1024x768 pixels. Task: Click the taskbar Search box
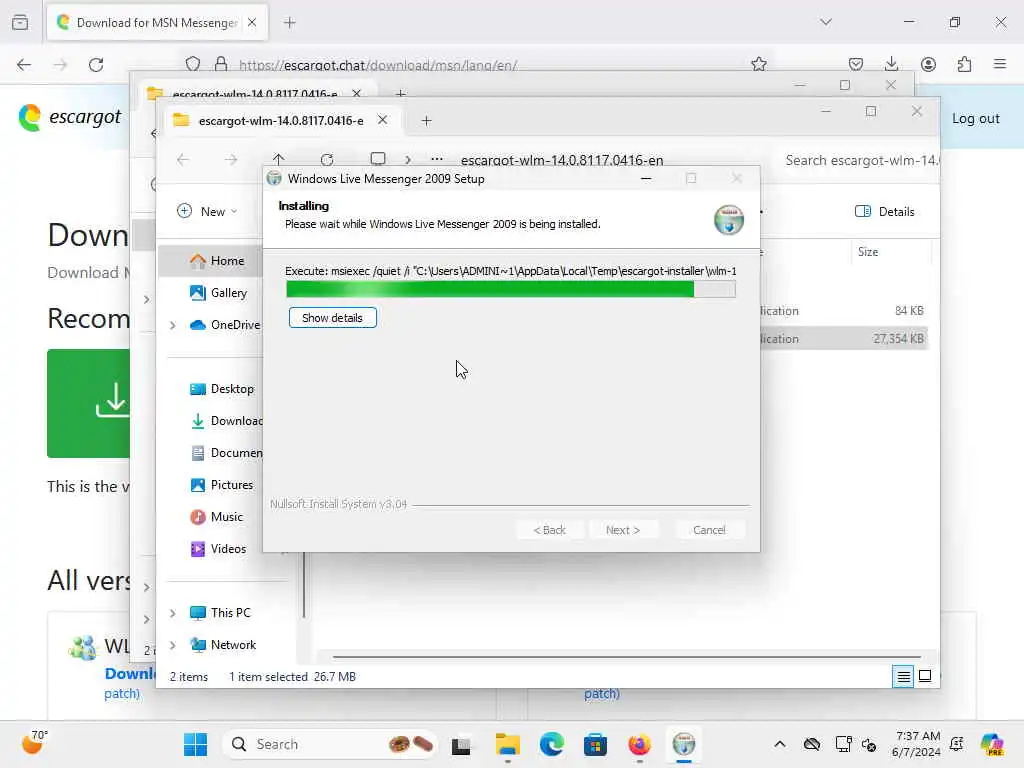[330, 744]
